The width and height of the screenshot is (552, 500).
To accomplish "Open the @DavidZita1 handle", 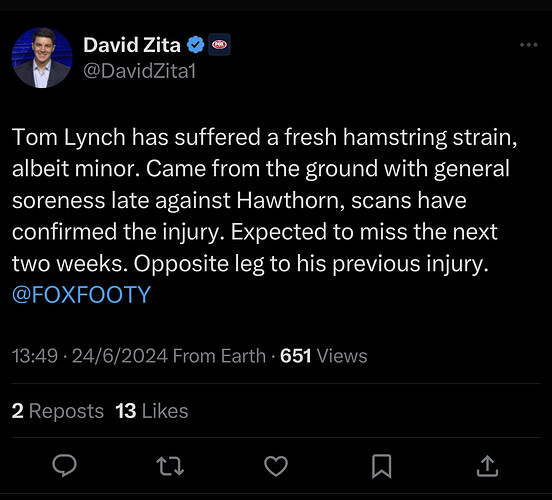I will tap(139, 71).
